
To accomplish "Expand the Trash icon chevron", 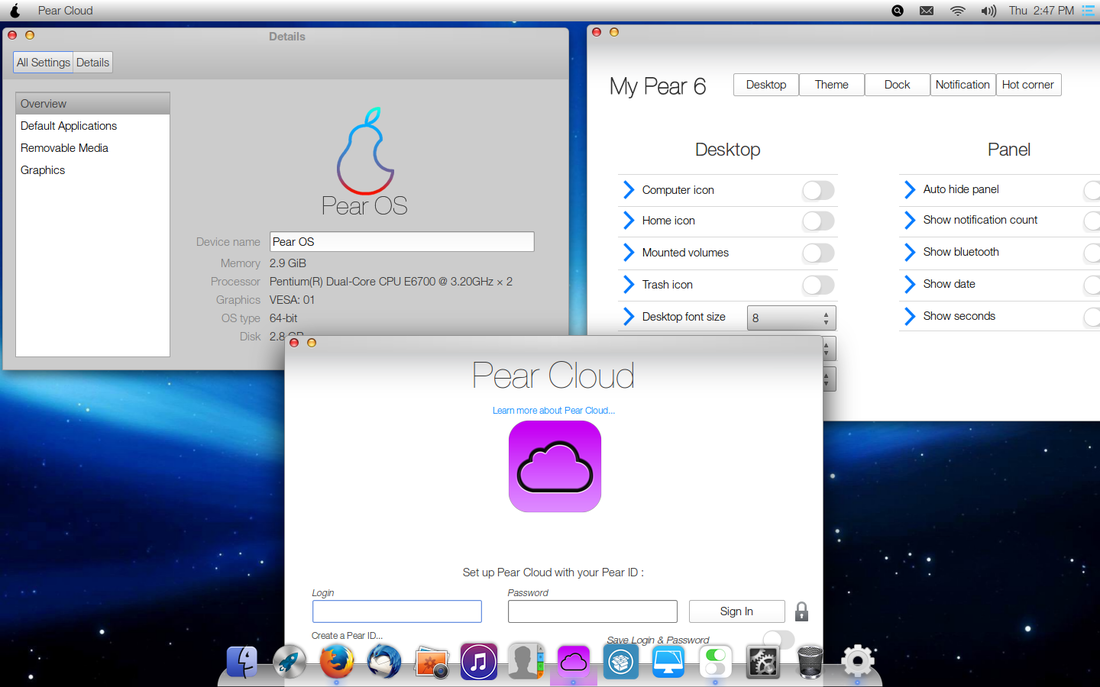I will [x=629, y=284].
